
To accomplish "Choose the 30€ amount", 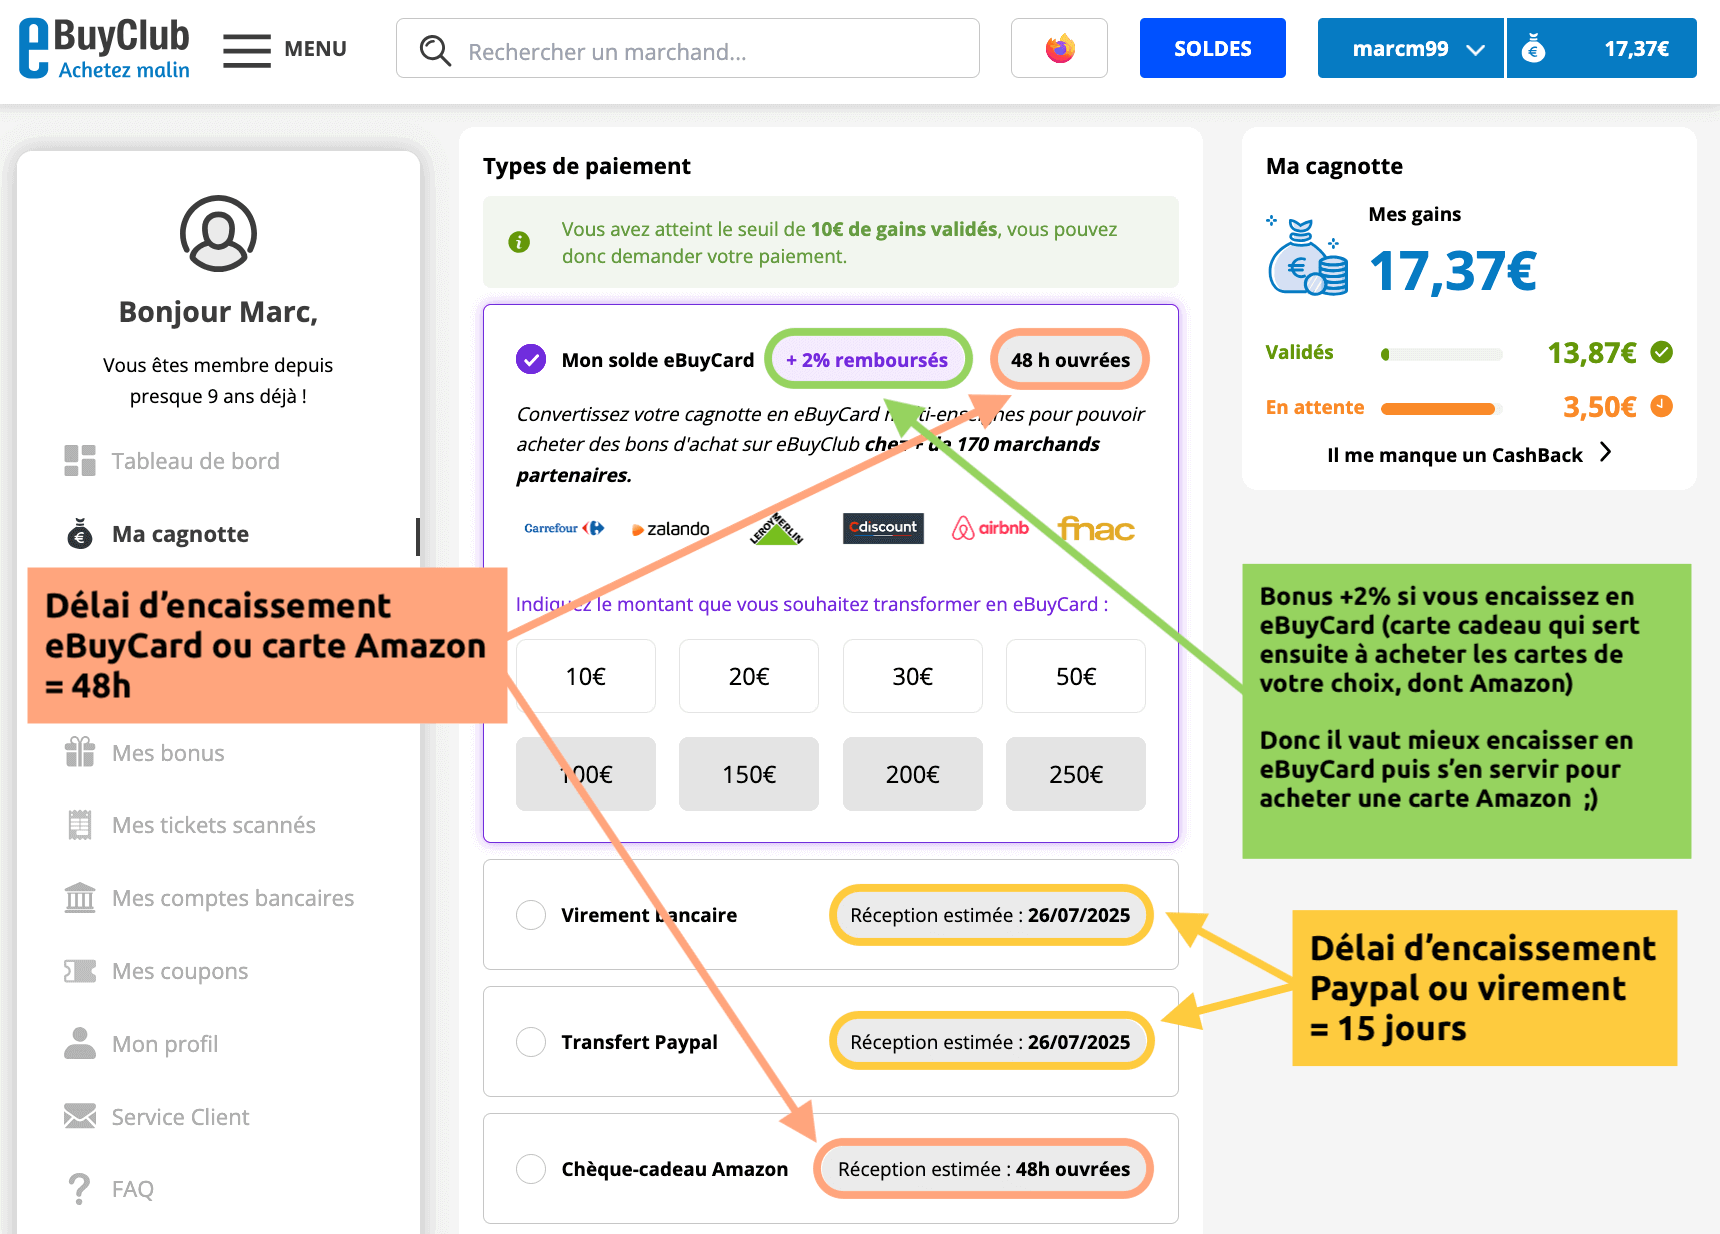I will point(913,676).
